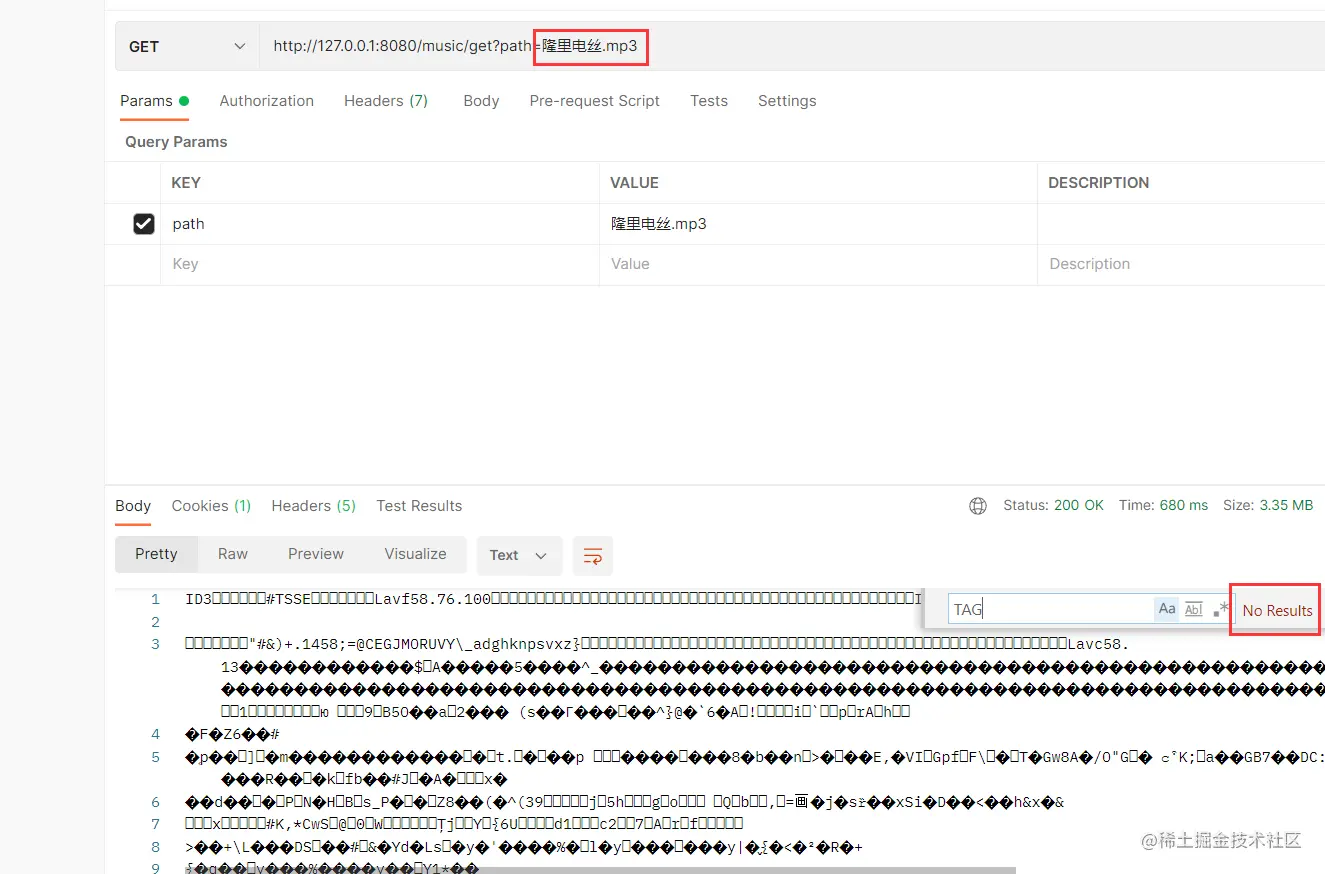The width and height of the screenshot is (1325, 874).
Task: Click the DESCRIPTION column header
Action: pyautogui.click(x=1098, y=183)
